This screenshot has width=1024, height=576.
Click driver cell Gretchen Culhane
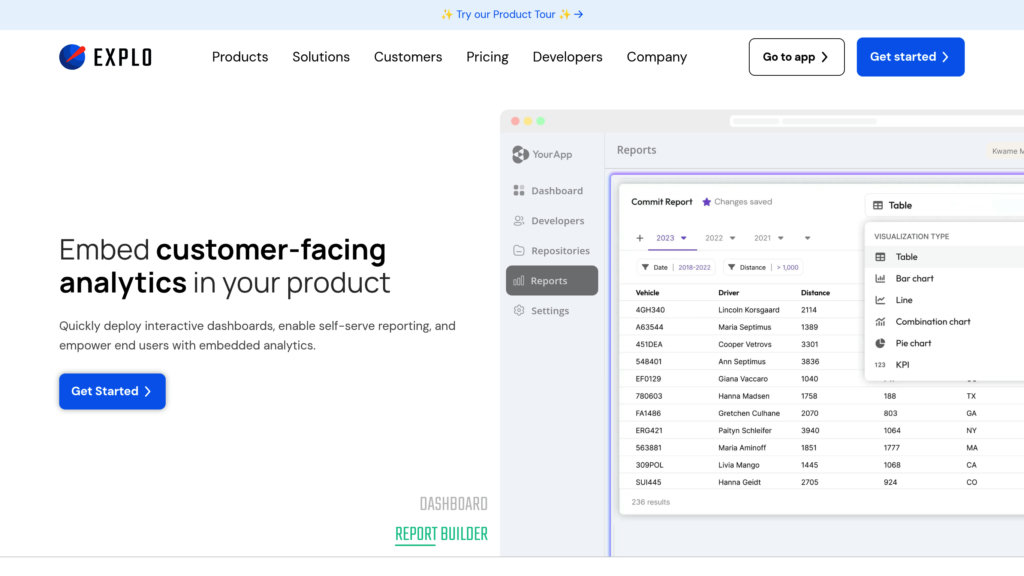pos(749,413)
